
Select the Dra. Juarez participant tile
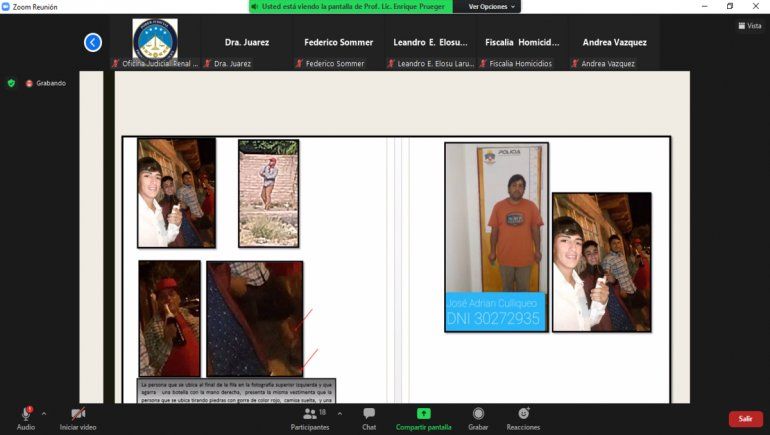point(246,42)
